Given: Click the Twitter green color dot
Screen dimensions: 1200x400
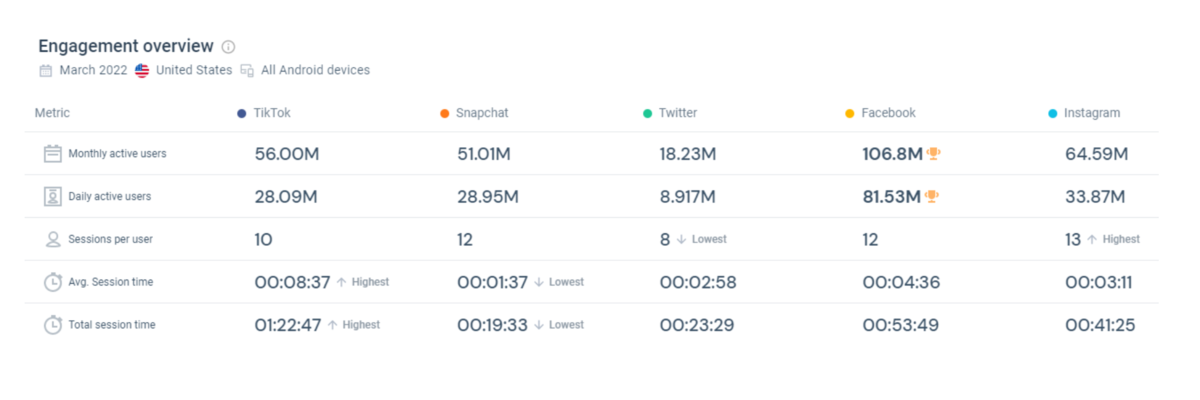Looking at the screenshot, I should (647, 114).
